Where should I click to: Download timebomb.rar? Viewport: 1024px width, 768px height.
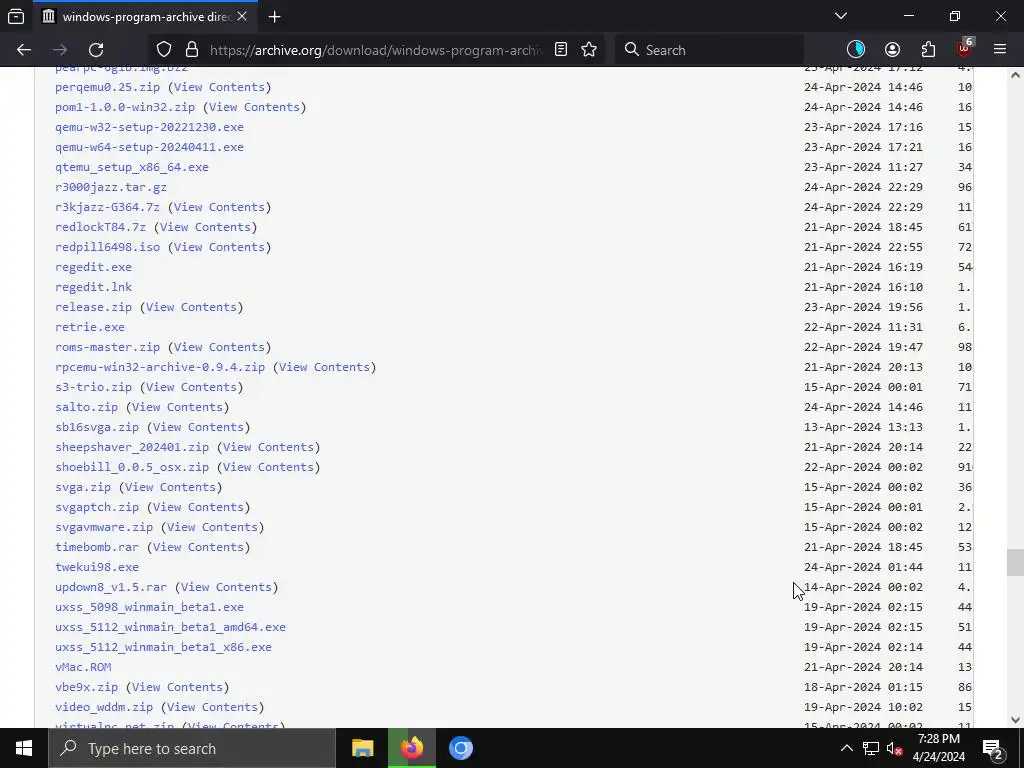tap(97, 547)
